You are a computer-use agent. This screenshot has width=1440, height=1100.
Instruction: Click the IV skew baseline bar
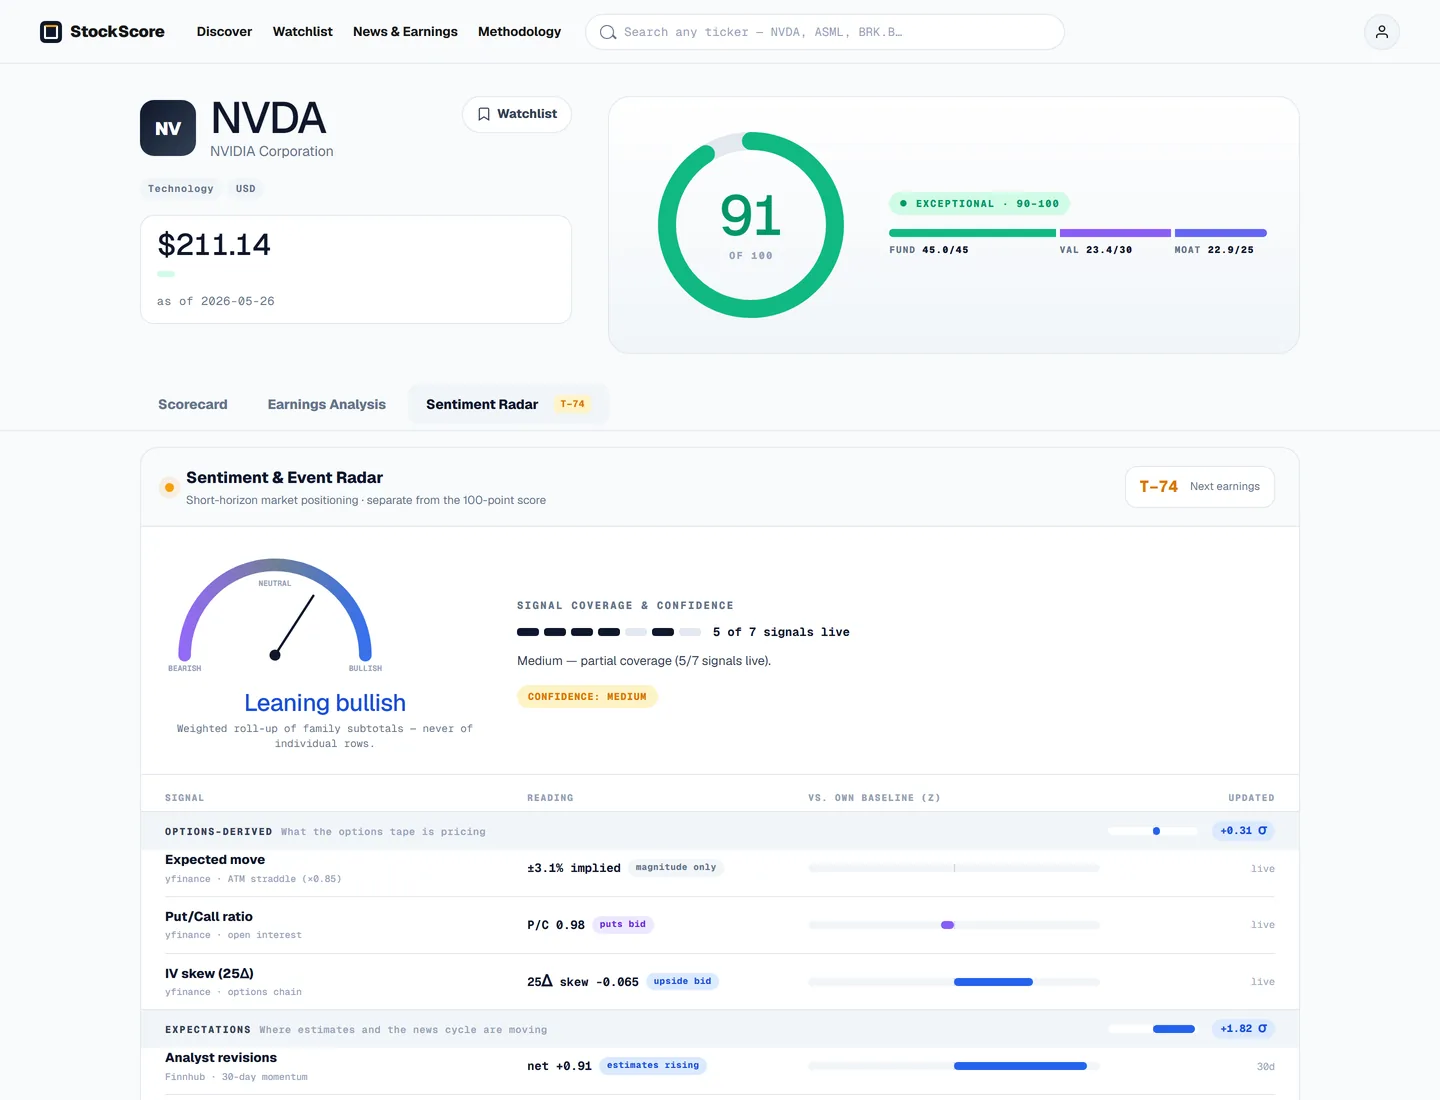[954, 982]
